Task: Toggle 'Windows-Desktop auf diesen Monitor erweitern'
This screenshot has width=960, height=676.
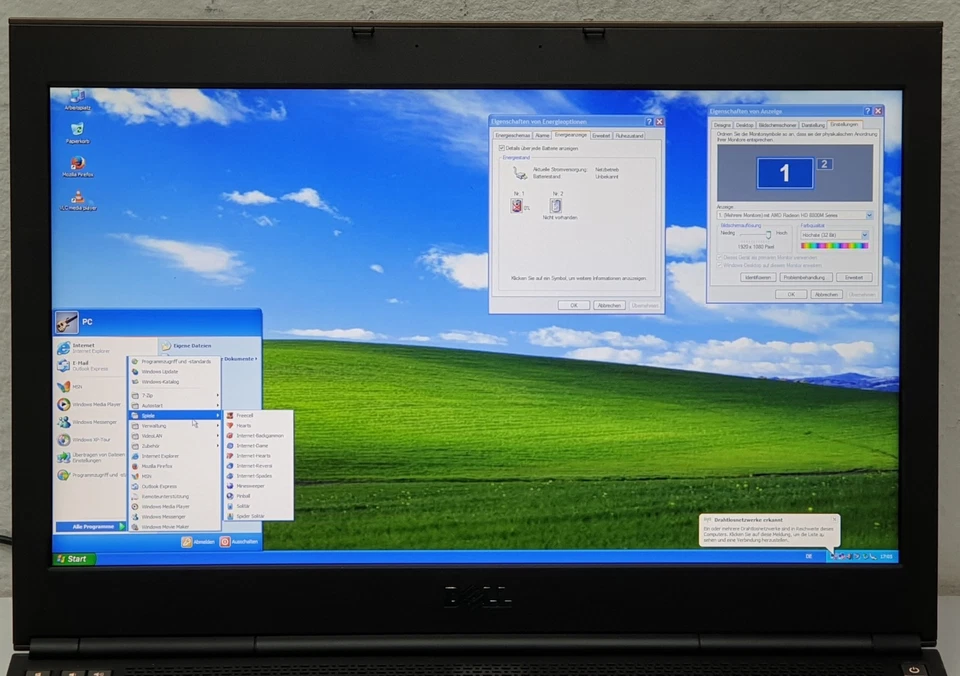Action: [719, 265]
